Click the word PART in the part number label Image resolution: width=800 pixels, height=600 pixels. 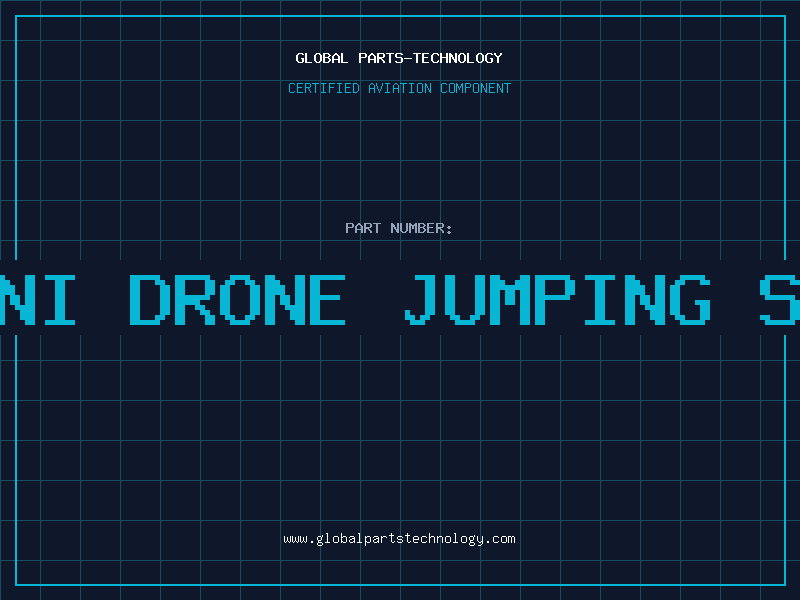(x=363, y=228)
